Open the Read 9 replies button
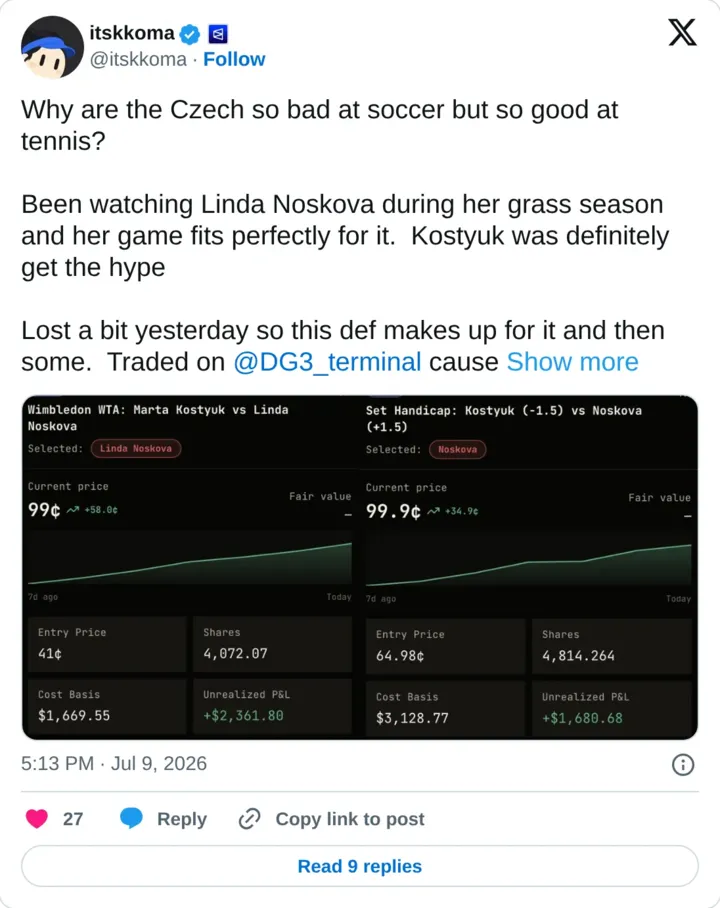 360,866
